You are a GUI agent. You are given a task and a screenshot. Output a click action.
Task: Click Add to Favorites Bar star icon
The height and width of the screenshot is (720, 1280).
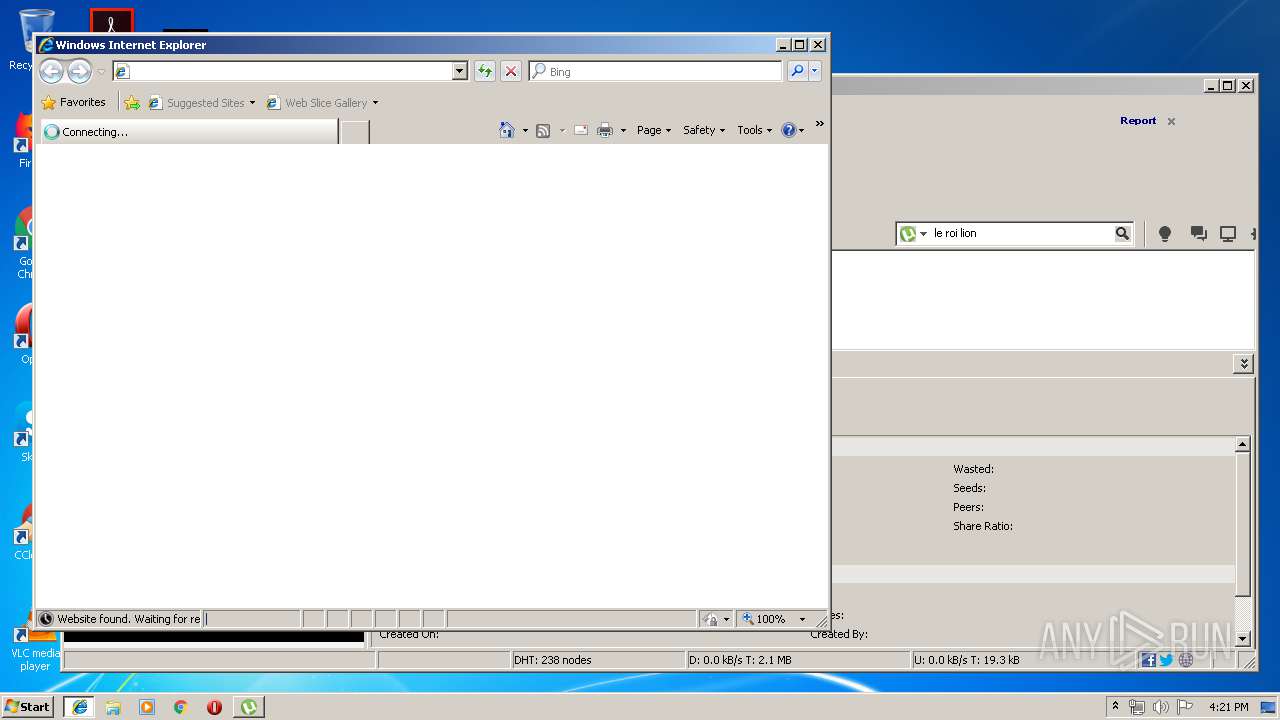click(x=132, y=102)
